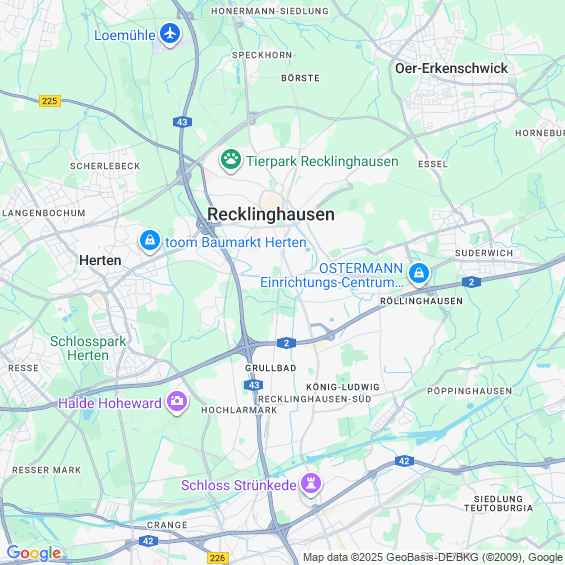Click the 43 highway shield below Grullbad
Image resolution: width=565 pixels, height=565 pixels.
254,385
